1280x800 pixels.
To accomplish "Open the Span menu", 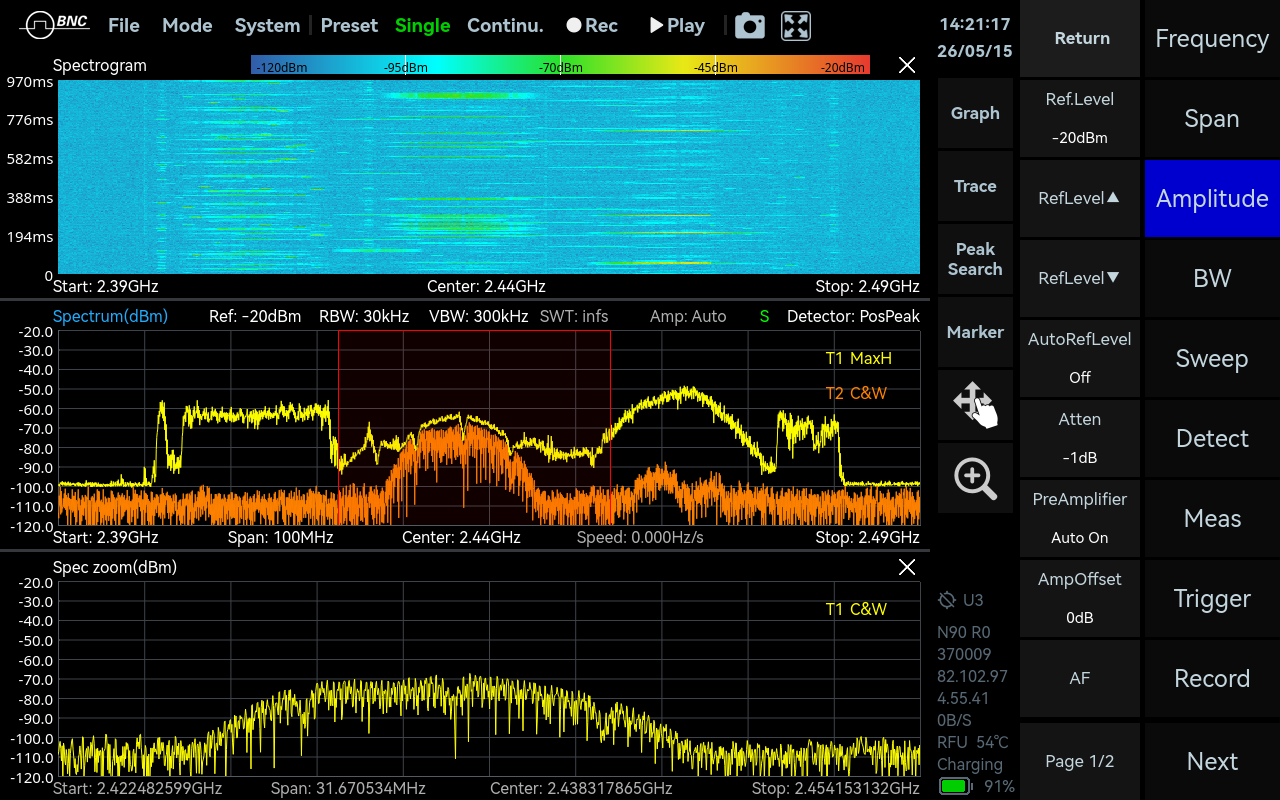I will (1212, 118).
